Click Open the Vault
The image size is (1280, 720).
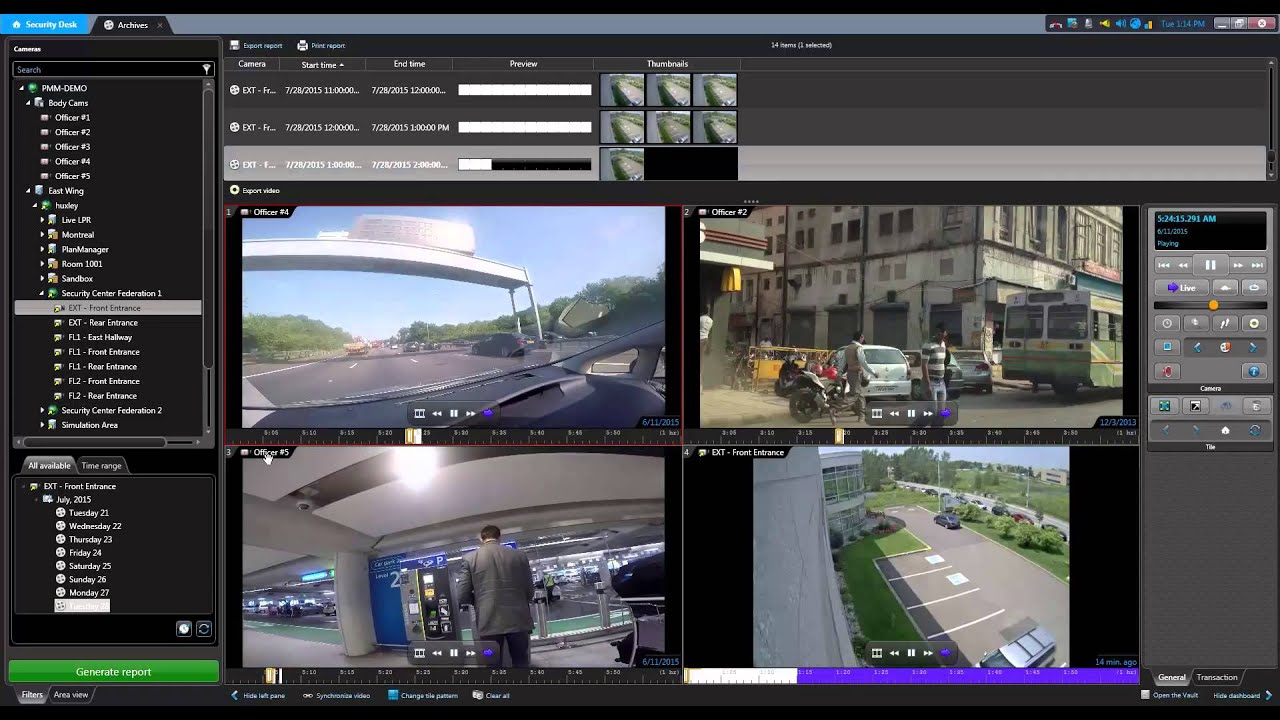click(1169, 695)
